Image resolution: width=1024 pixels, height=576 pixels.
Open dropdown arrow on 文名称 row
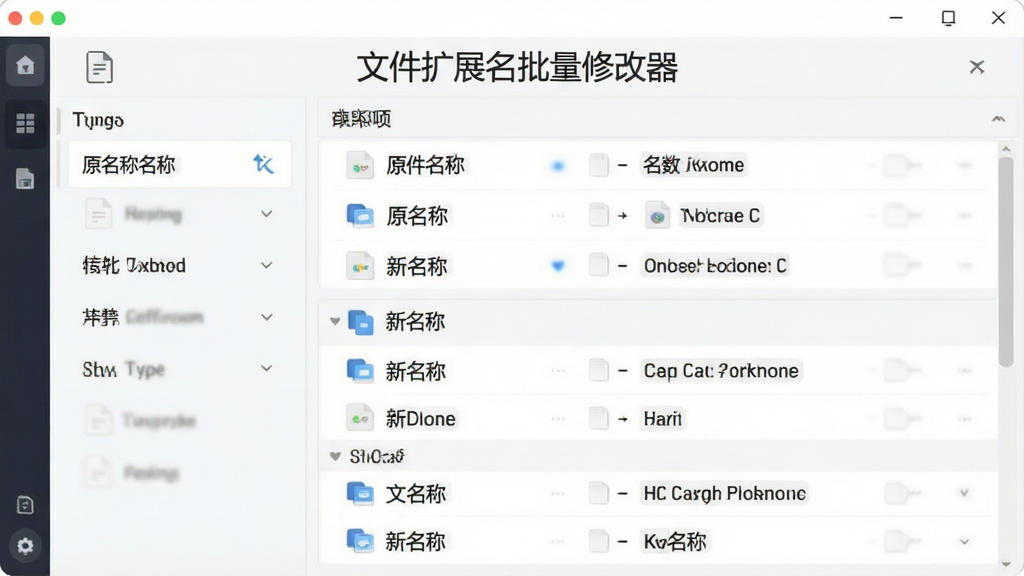coord(964,493)
